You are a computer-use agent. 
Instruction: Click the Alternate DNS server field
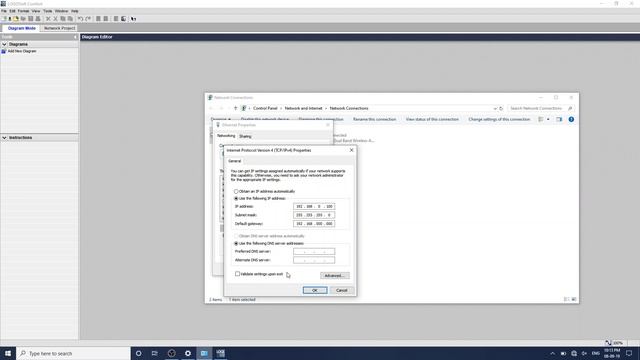[314, 260]
